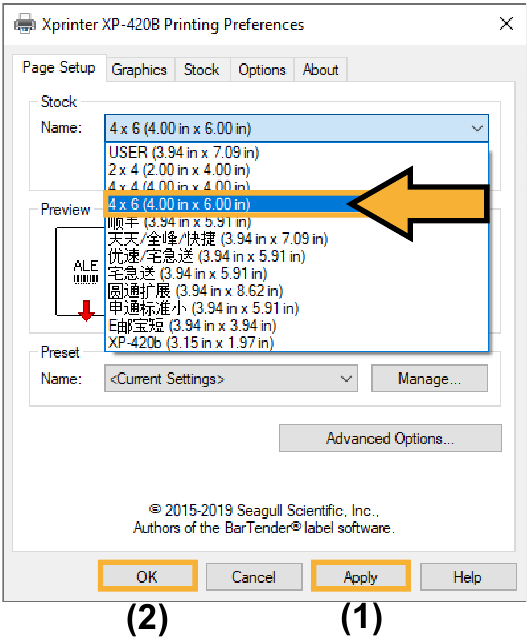Collapse the Stock Name dropdown arrow
Viewport: 528px width, 637px height.
(x=477, y=129)
